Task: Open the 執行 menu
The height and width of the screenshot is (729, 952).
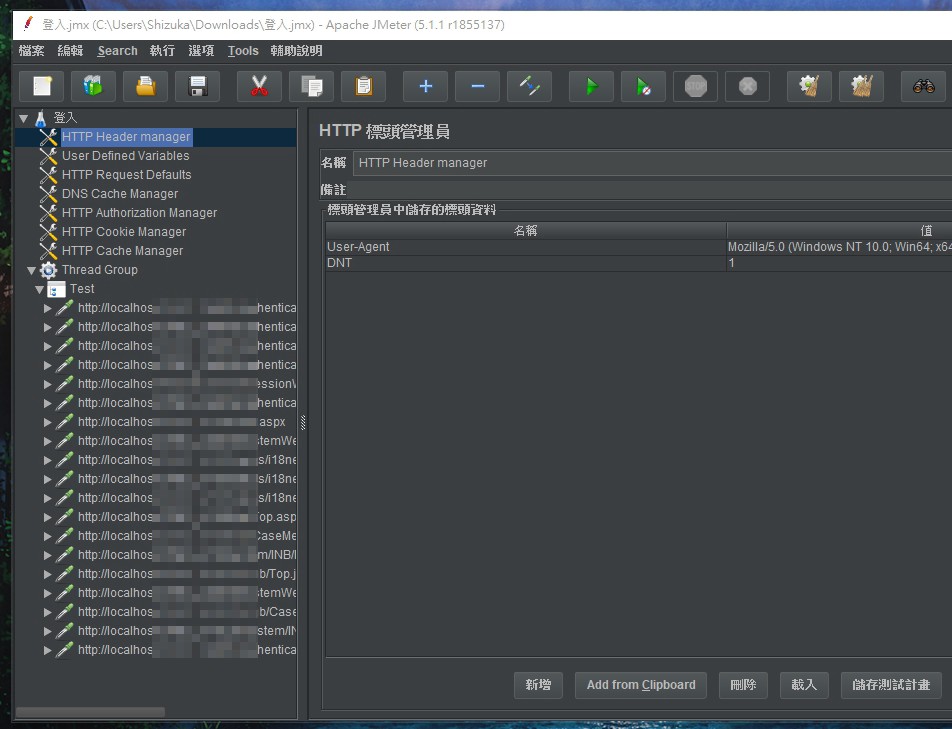Action: tap(162, 51)
